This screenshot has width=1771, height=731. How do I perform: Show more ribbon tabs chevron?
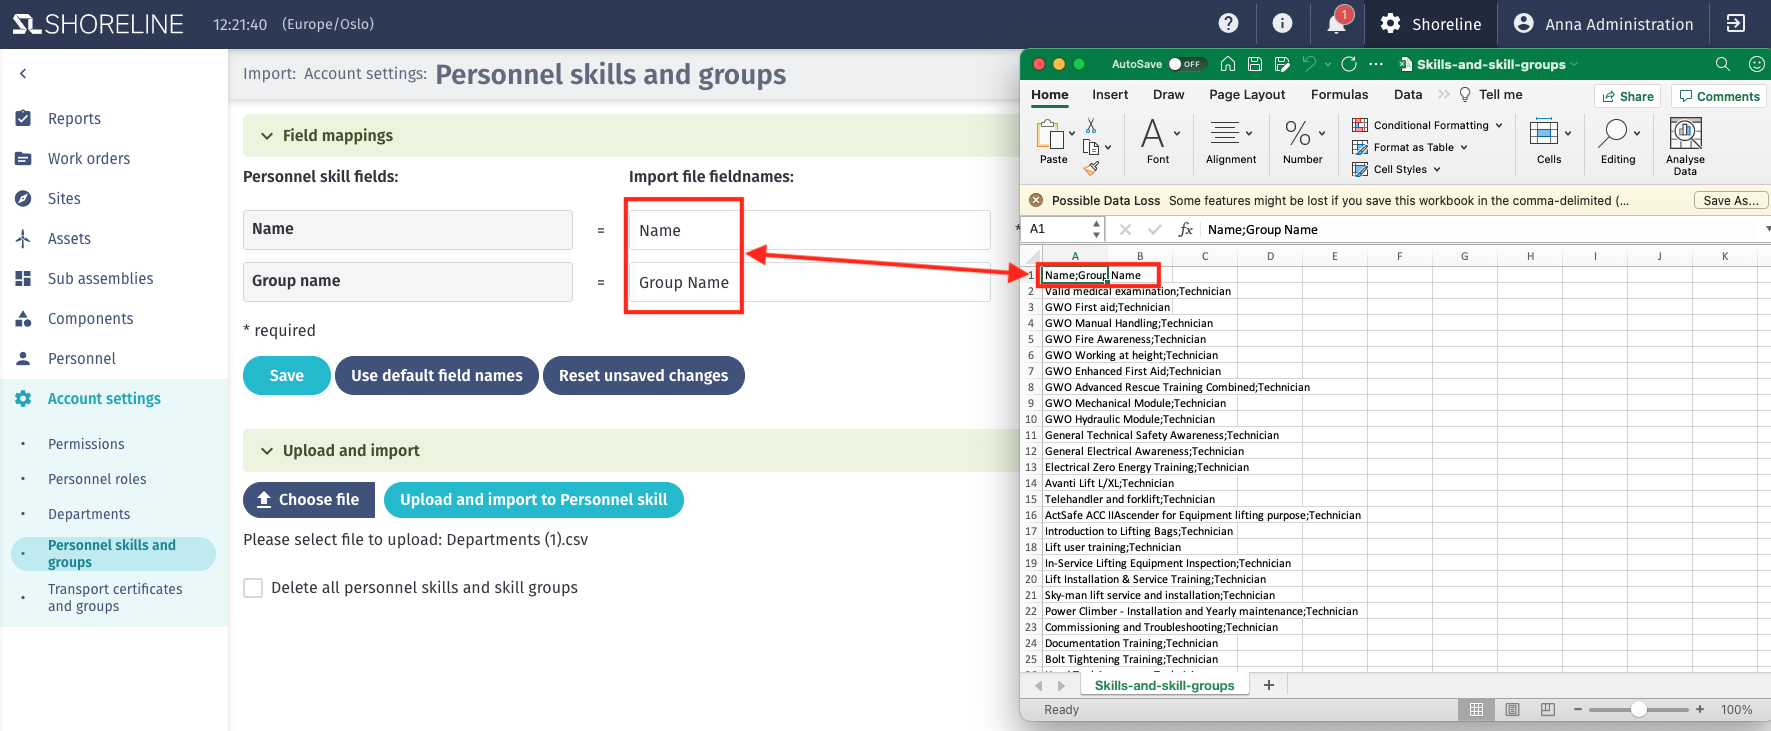(1443, 94)
